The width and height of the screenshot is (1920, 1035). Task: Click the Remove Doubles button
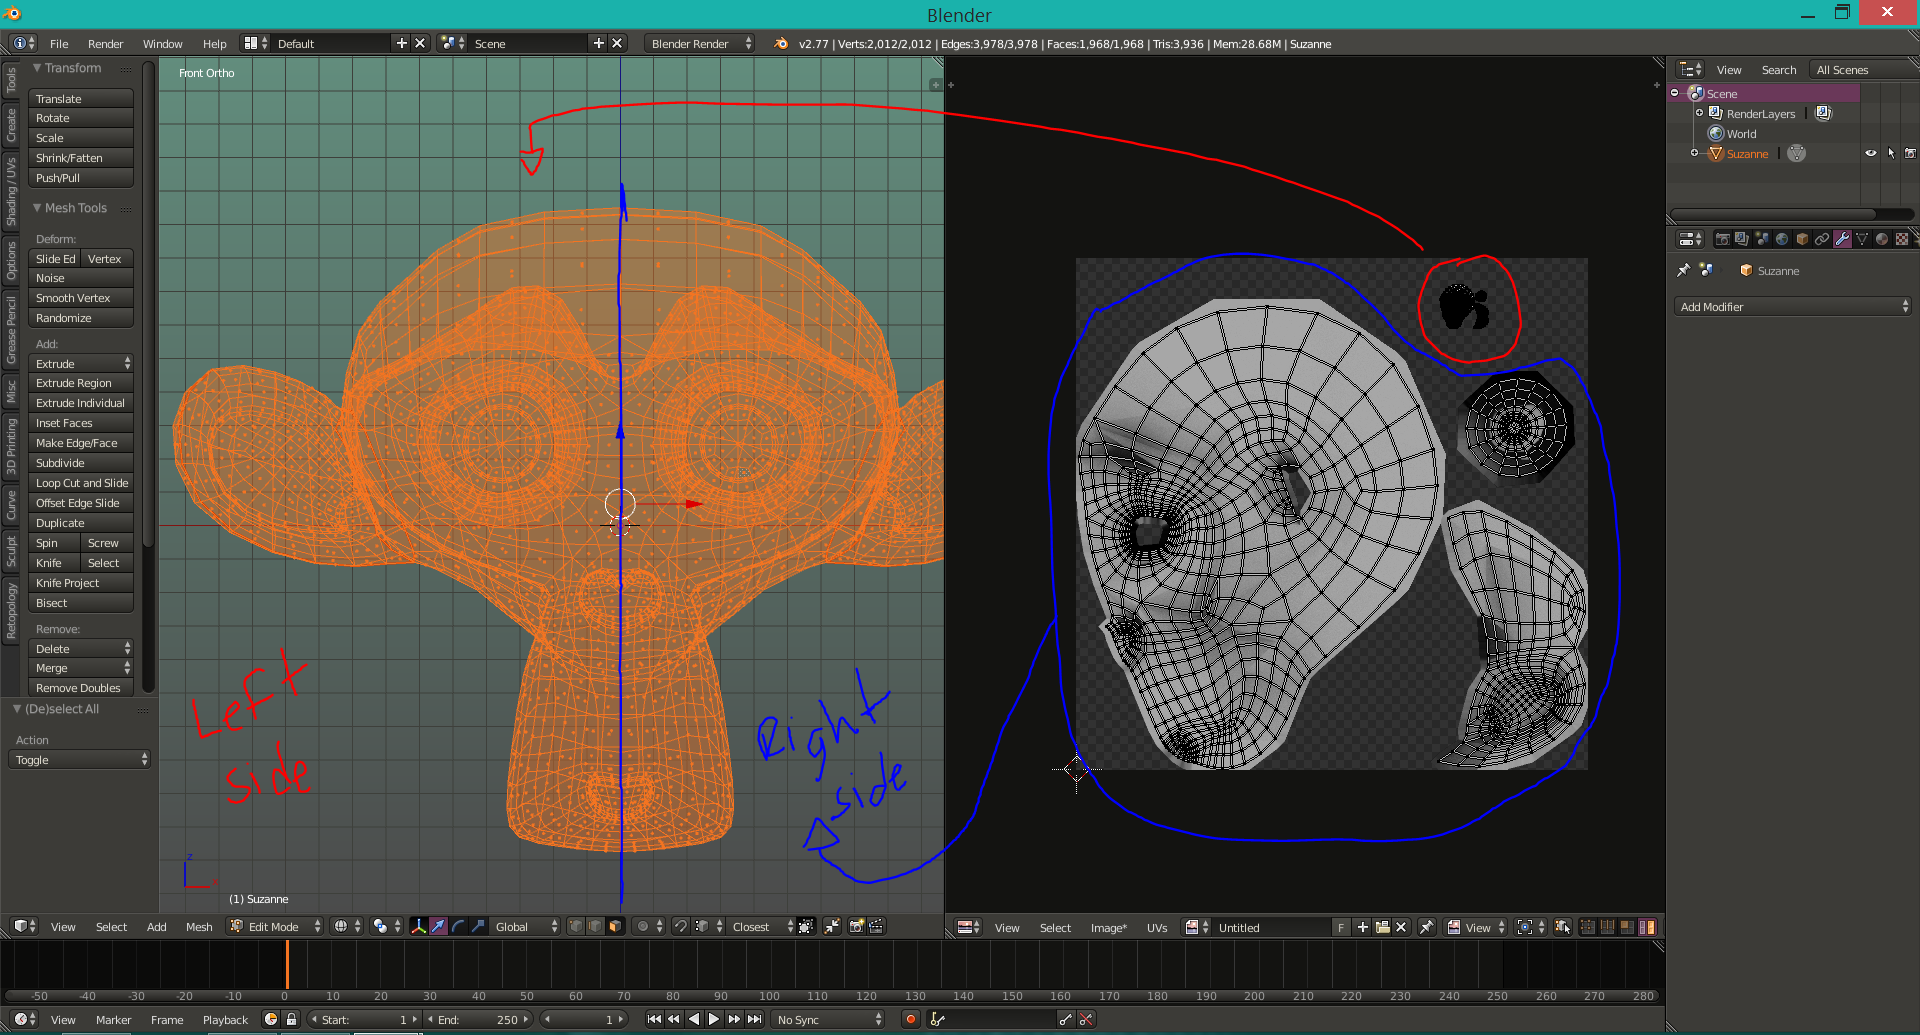[81, 687]
